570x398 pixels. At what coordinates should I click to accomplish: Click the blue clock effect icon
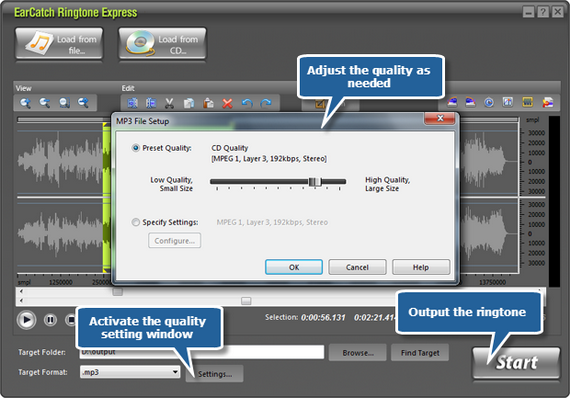point(489,102)
